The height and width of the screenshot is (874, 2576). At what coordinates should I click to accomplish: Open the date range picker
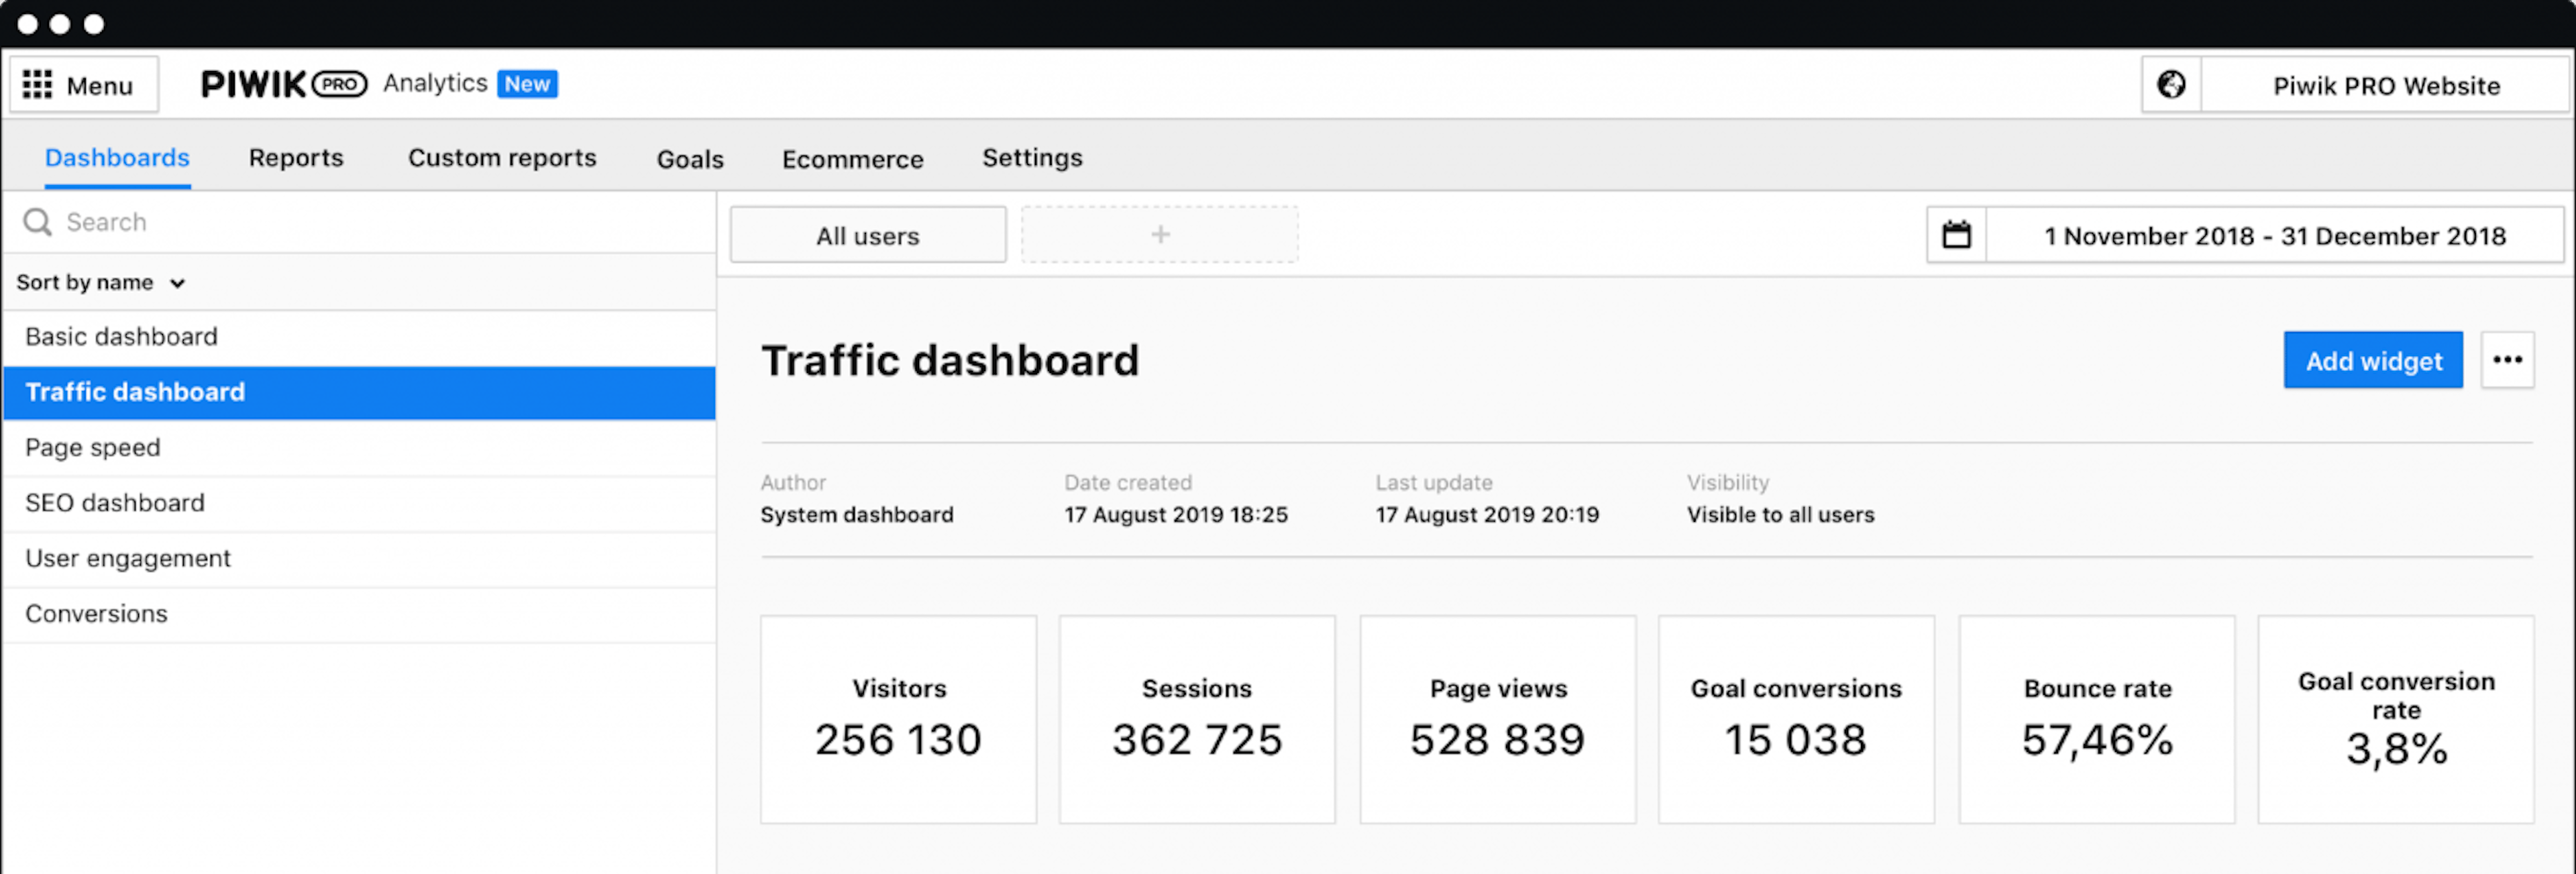tap(2274, 236)
